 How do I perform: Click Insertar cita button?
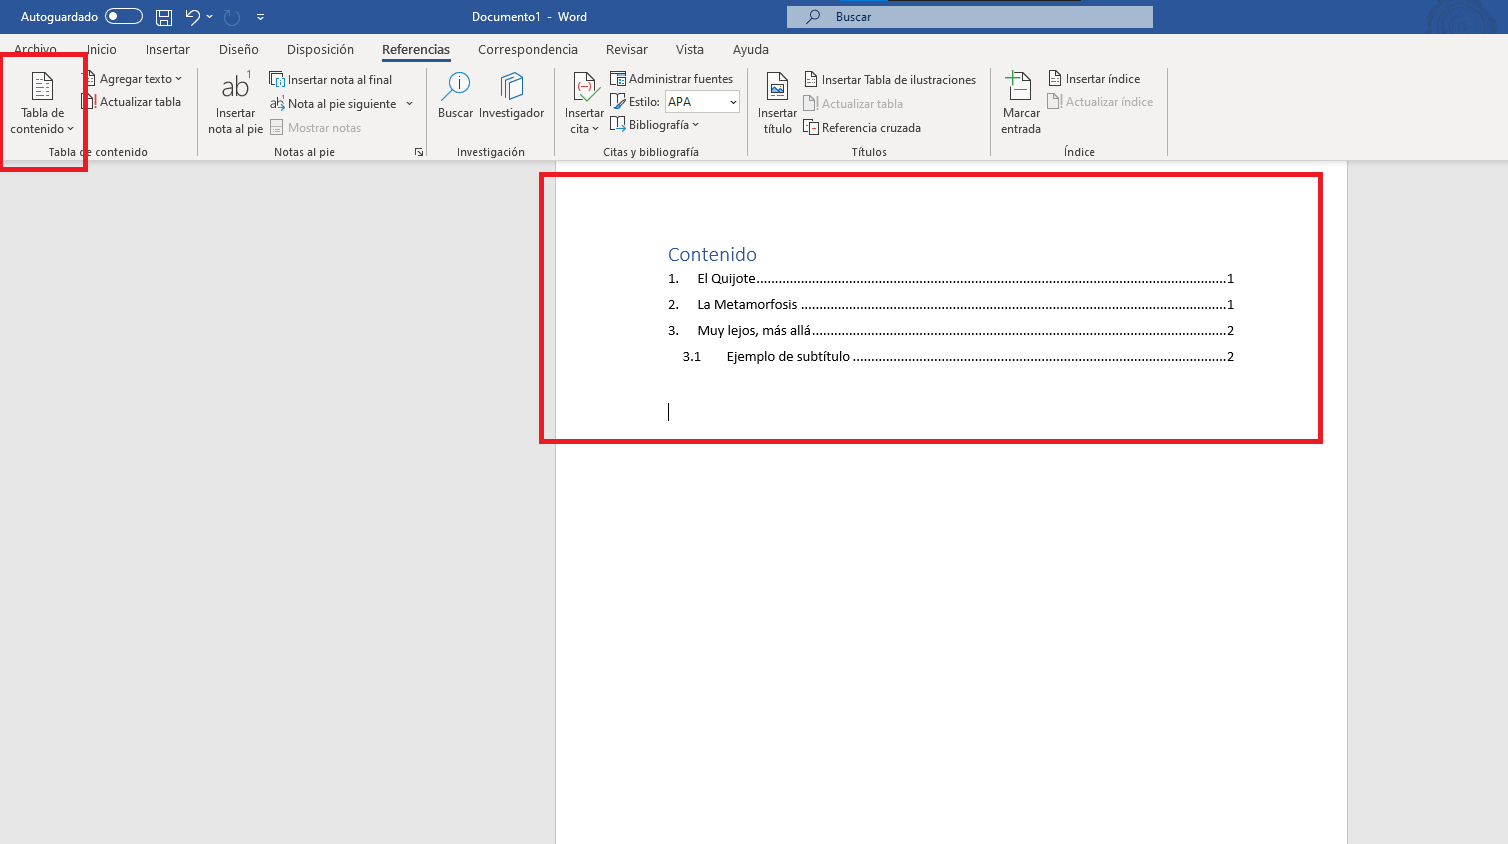coord(584,103)
